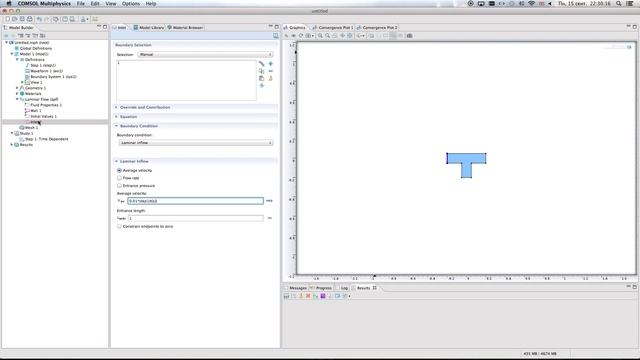Click the Zoom Extents icon in Graphics toolbar
The height and width of the screenshot is (360, 640).
tap(350, 36)
